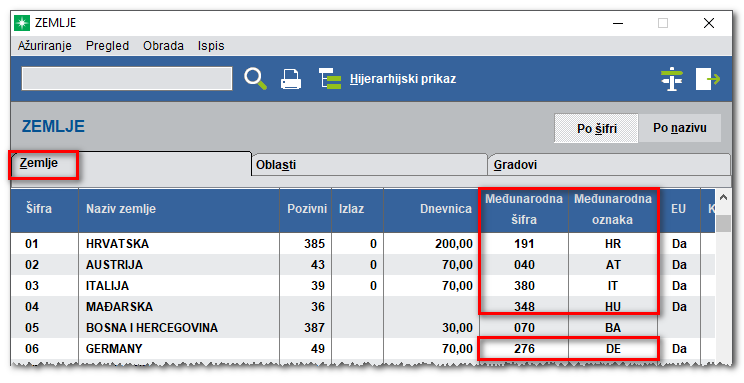
Task: Click the Pozivni value 43
Action: click(x=318, y=265)
